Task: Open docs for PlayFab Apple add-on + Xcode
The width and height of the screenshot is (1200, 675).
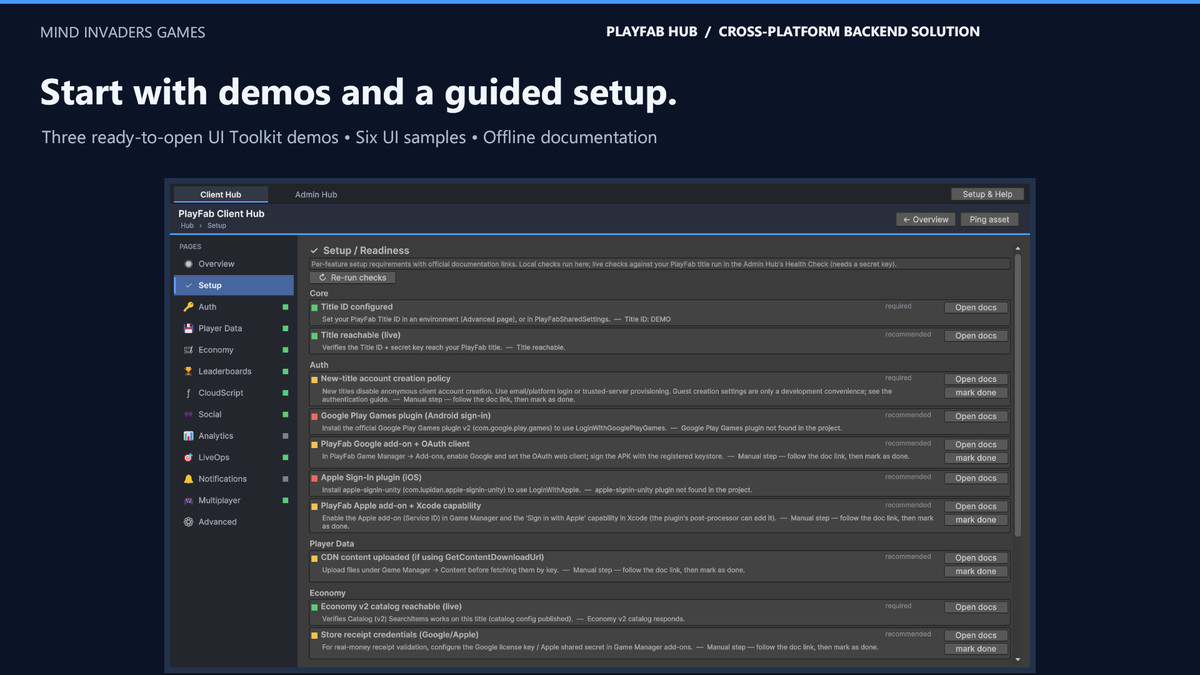Action: coord(976,506)
